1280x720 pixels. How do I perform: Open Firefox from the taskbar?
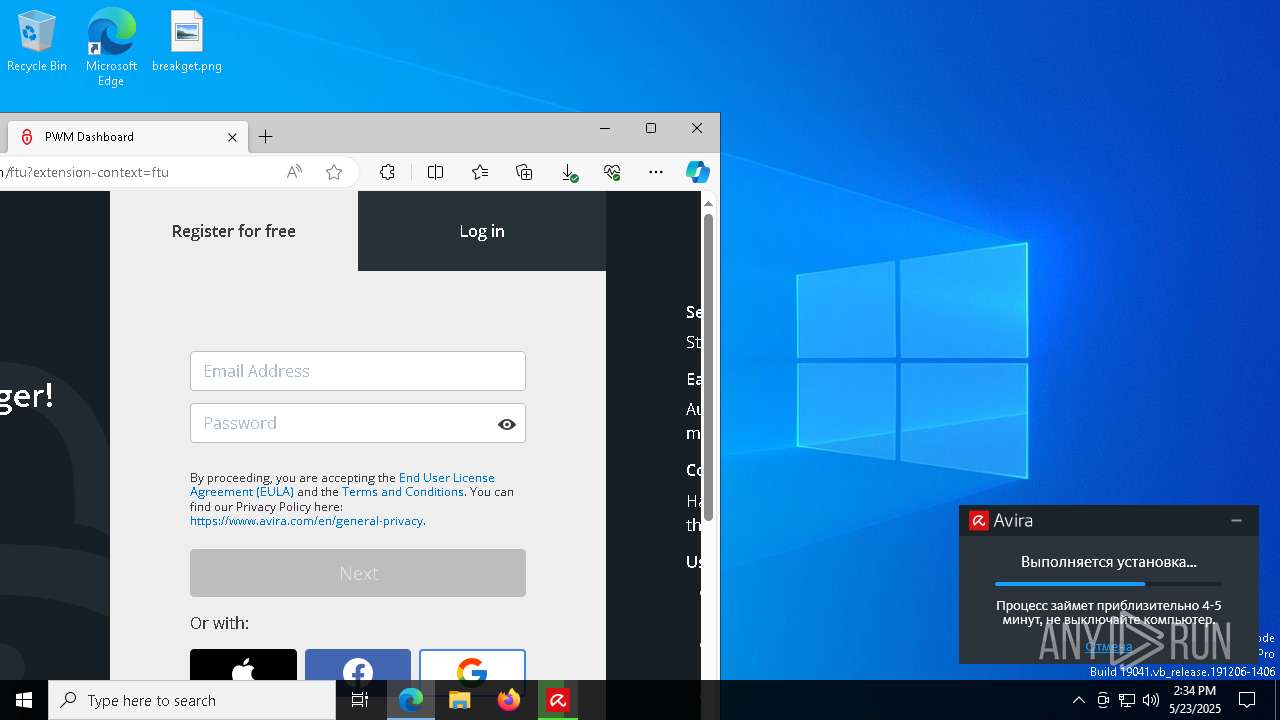point(509,700)
